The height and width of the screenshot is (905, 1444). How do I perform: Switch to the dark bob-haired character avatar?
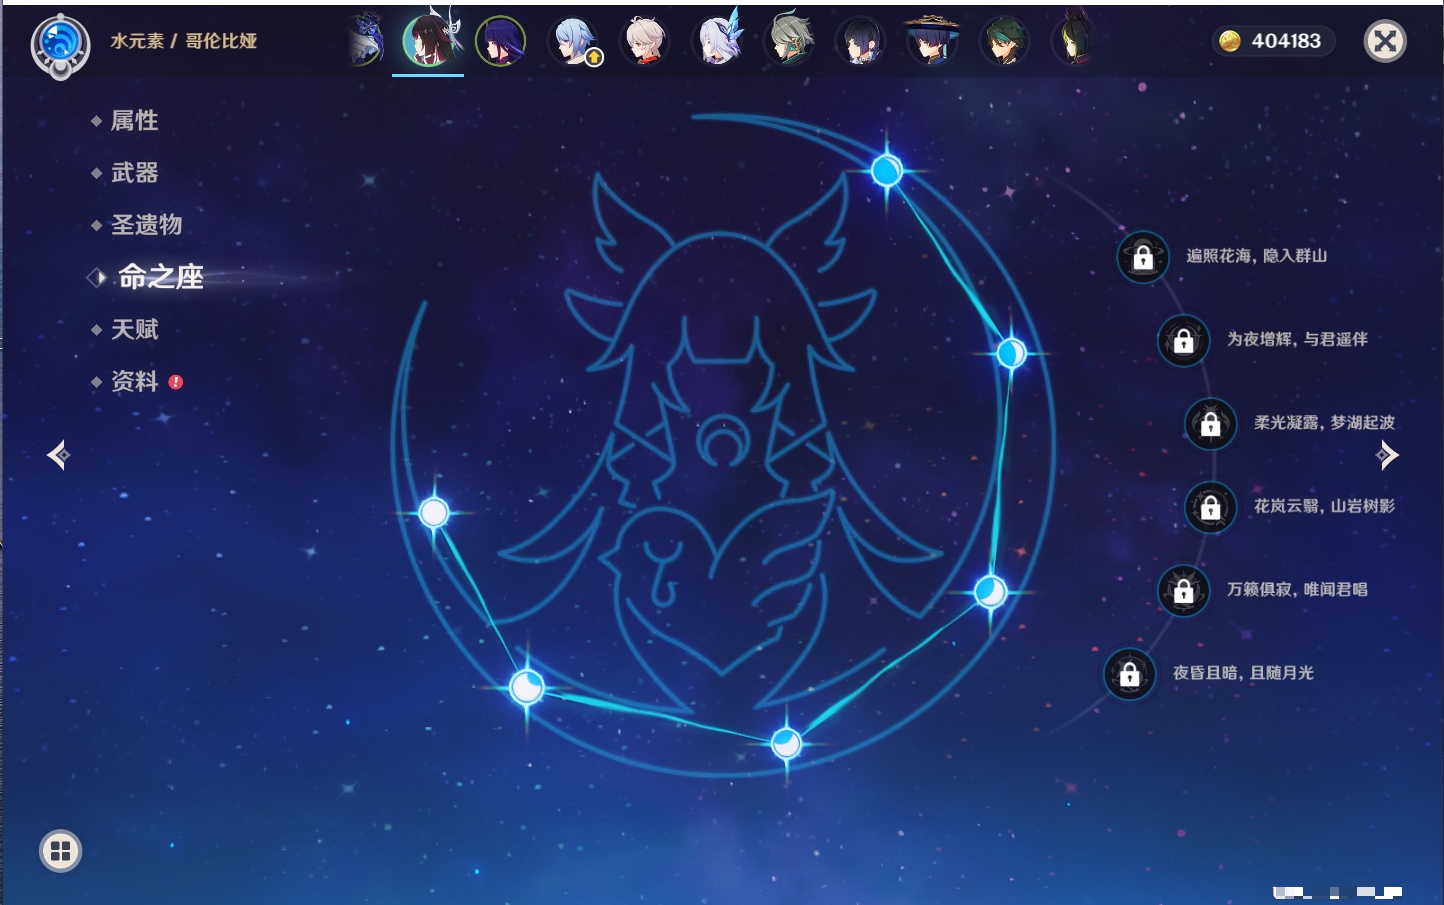click(861, 41)
